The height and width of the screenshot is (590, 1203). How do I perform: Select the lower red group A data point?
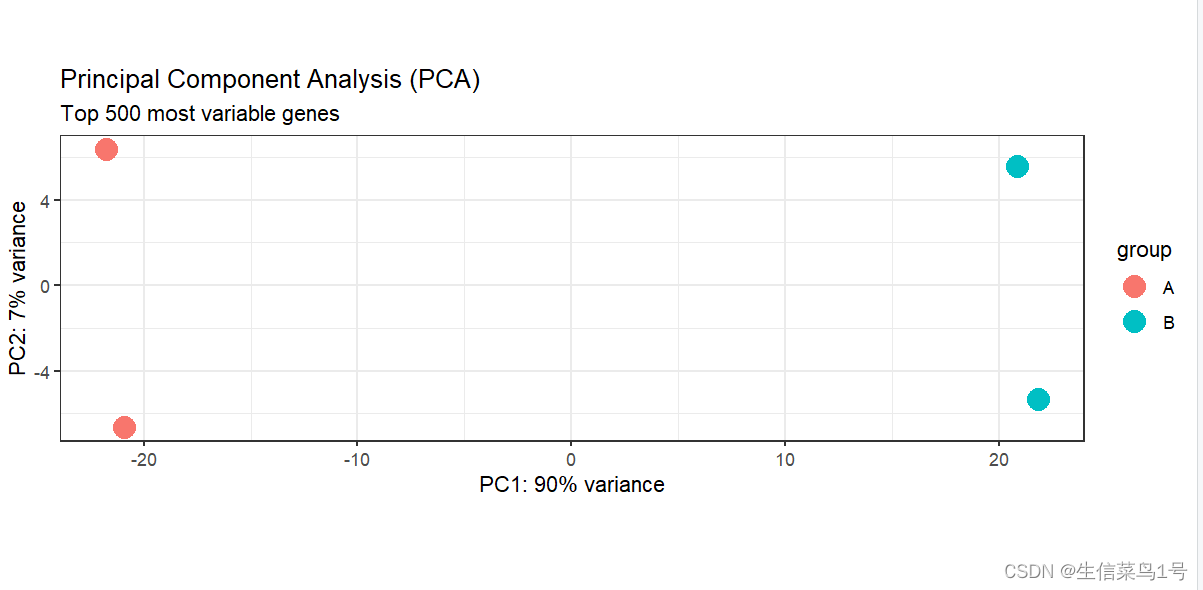click(x=124, y=428)
